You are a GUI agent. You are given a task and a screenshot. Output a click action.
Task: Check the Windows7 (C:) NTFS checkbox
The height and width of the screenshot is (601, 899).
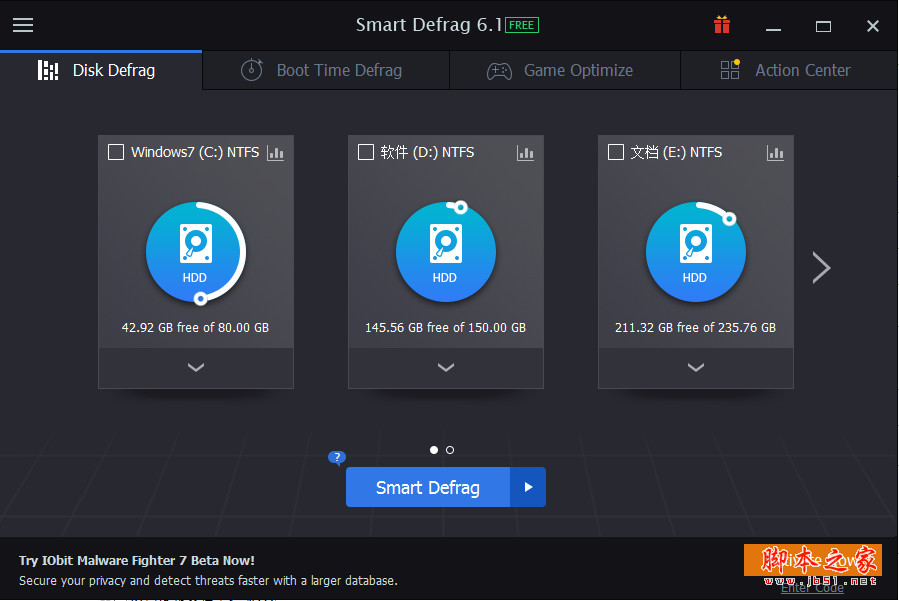116,153
